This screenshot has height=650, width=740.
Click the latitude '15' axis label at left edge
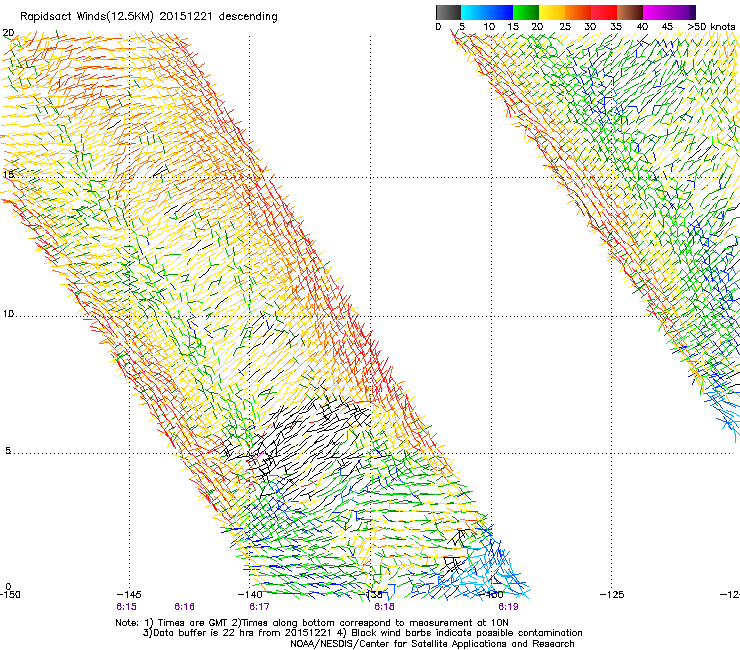8,175
